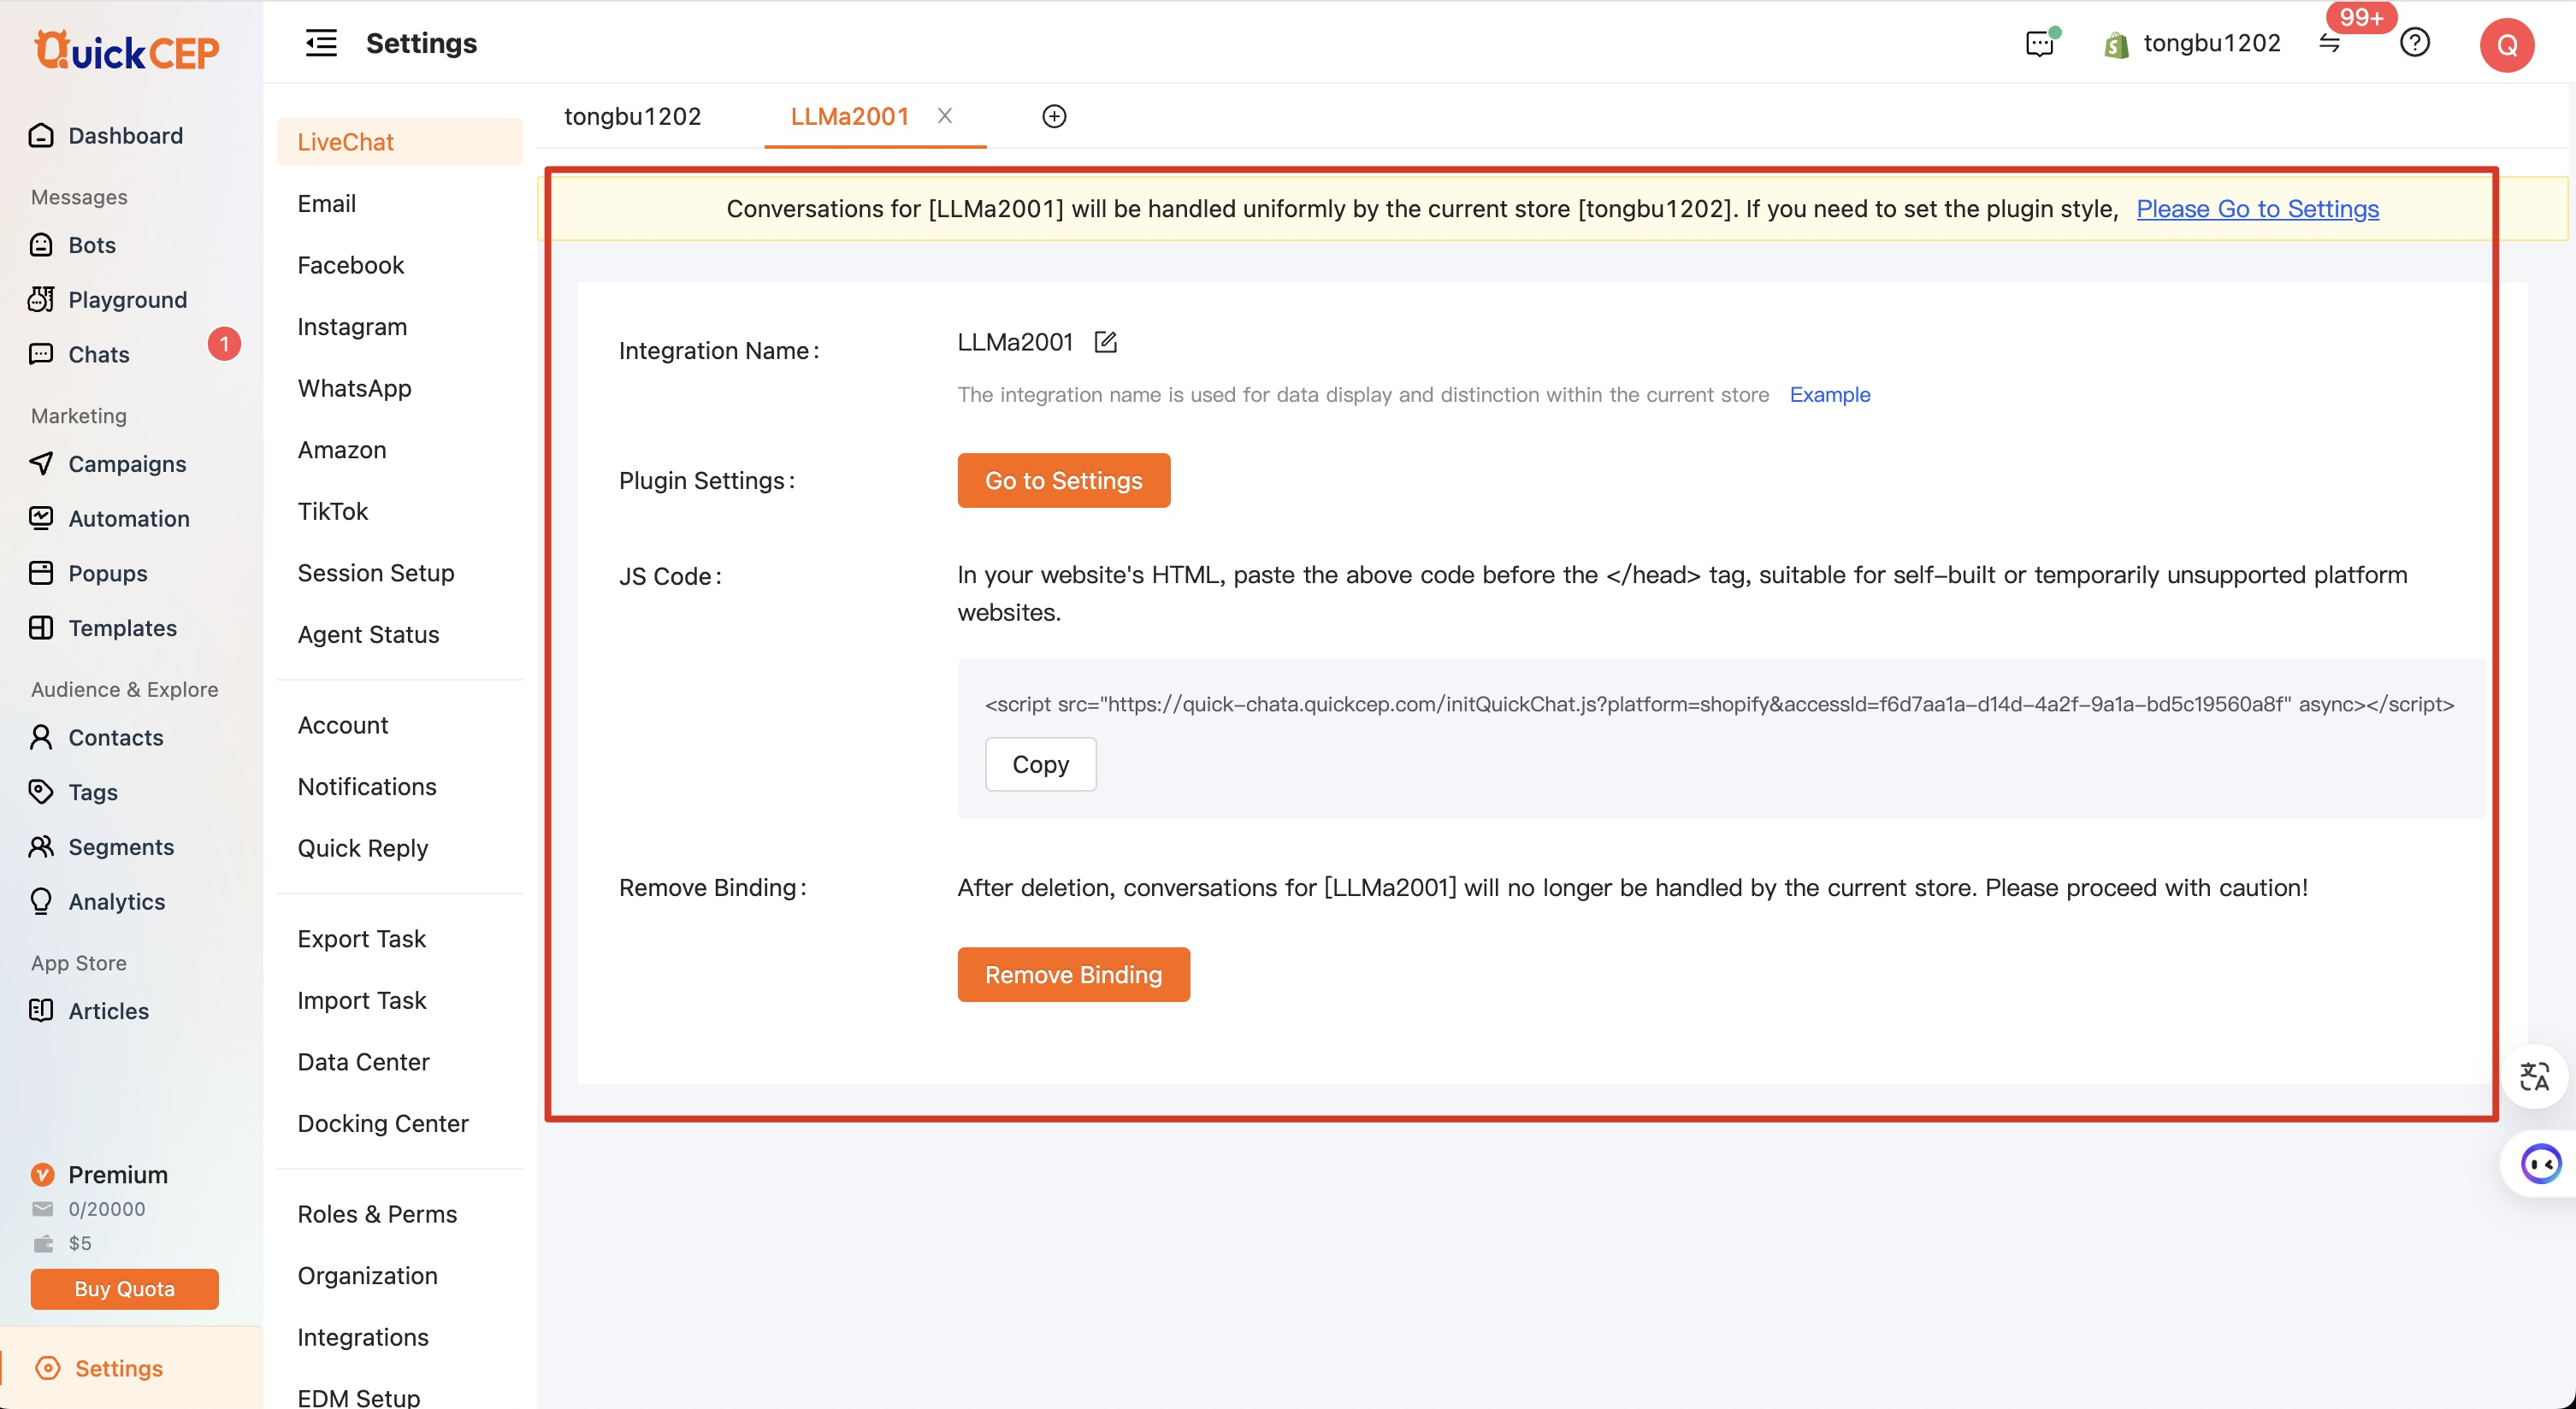Edit the integration name pencil icon
Image resolution: width=2576 pixels, height=1409 pixels.
(x=1105, y=342)
